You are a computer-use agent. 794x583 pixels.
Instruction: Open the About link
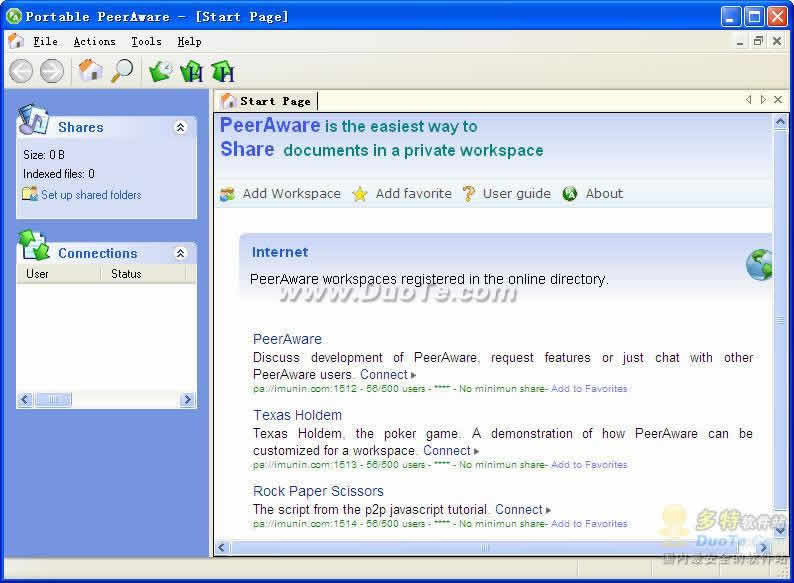[x=604, y=193]
